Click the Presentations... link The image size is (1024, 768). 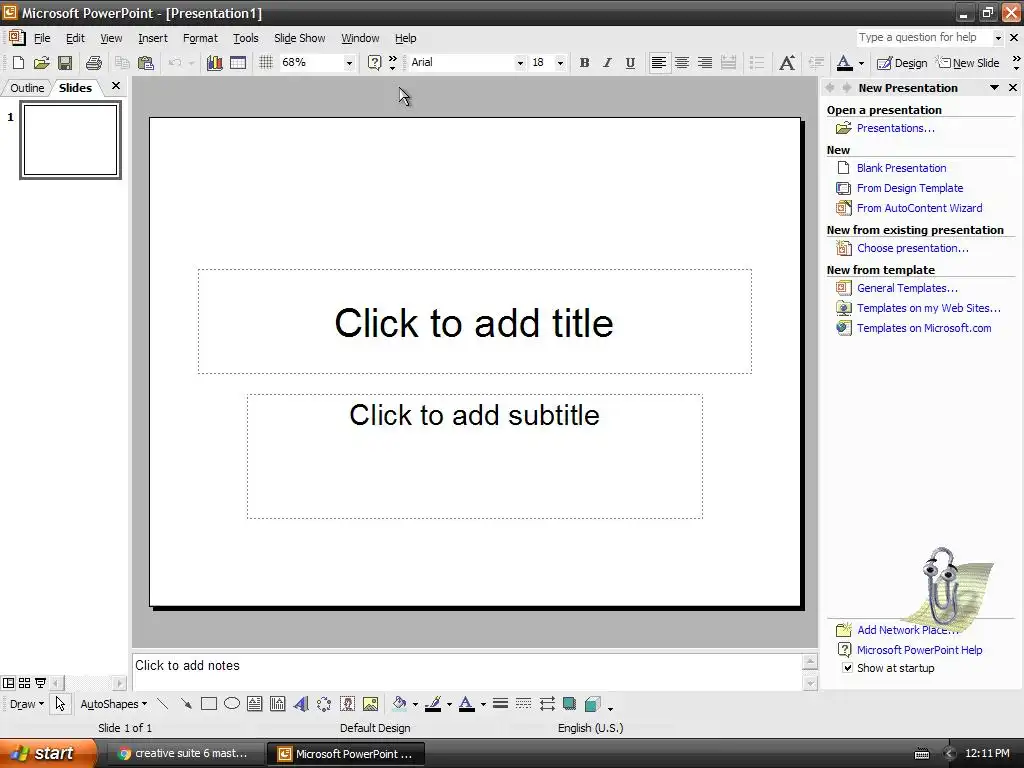click(x=895, y=128)
